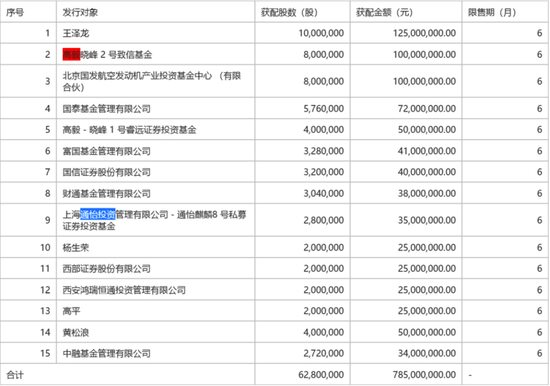The image size is (550, 386).
Task: Click the amount 41,000,000.00
Action: (427, 151)
